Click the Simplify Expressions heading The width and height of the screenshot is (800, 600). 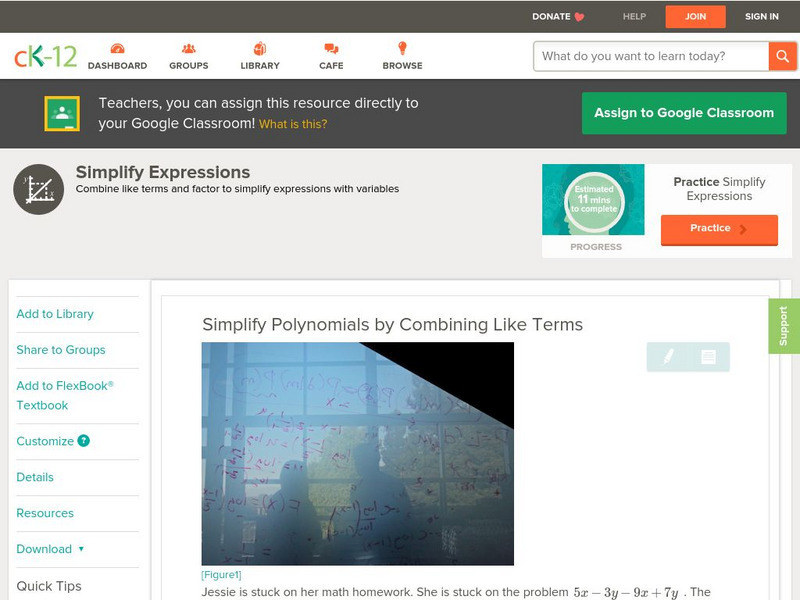(x=163, y=172)
